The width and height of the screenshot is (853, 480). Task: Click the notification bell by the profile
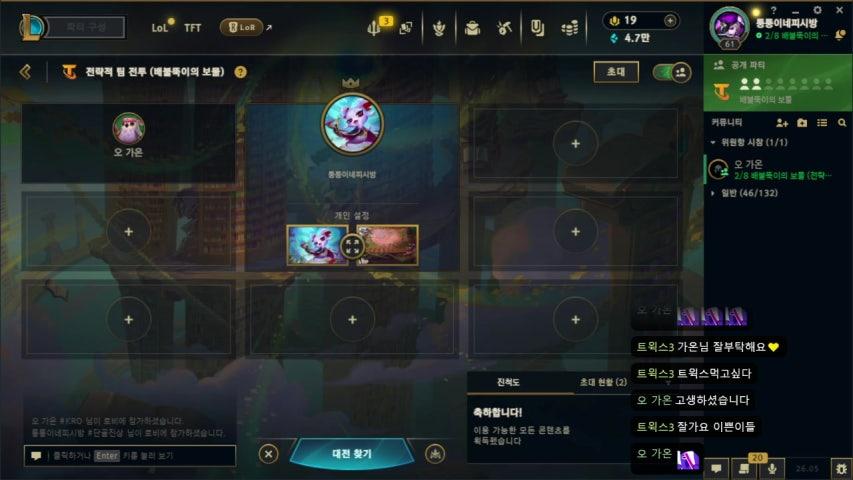pyautogui.click(x=840, y=35)
